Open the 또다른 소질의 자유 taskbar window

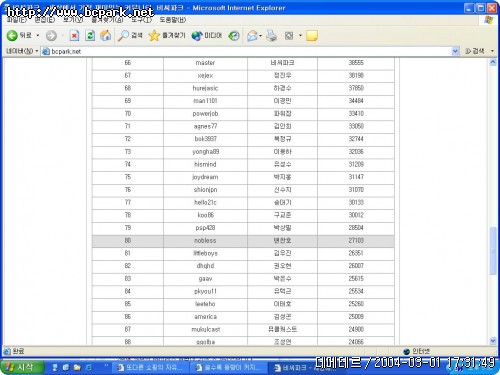(151, 368)
